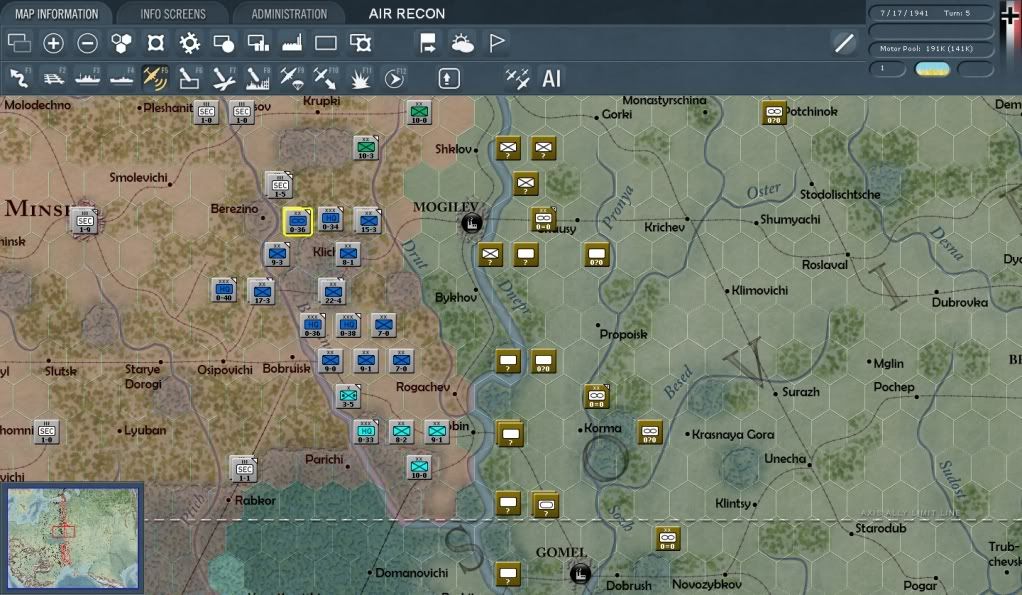The image size is (1022, 595).
Task: Click the plain rectangle toolbar icon
Action: (x=326, y=43)
